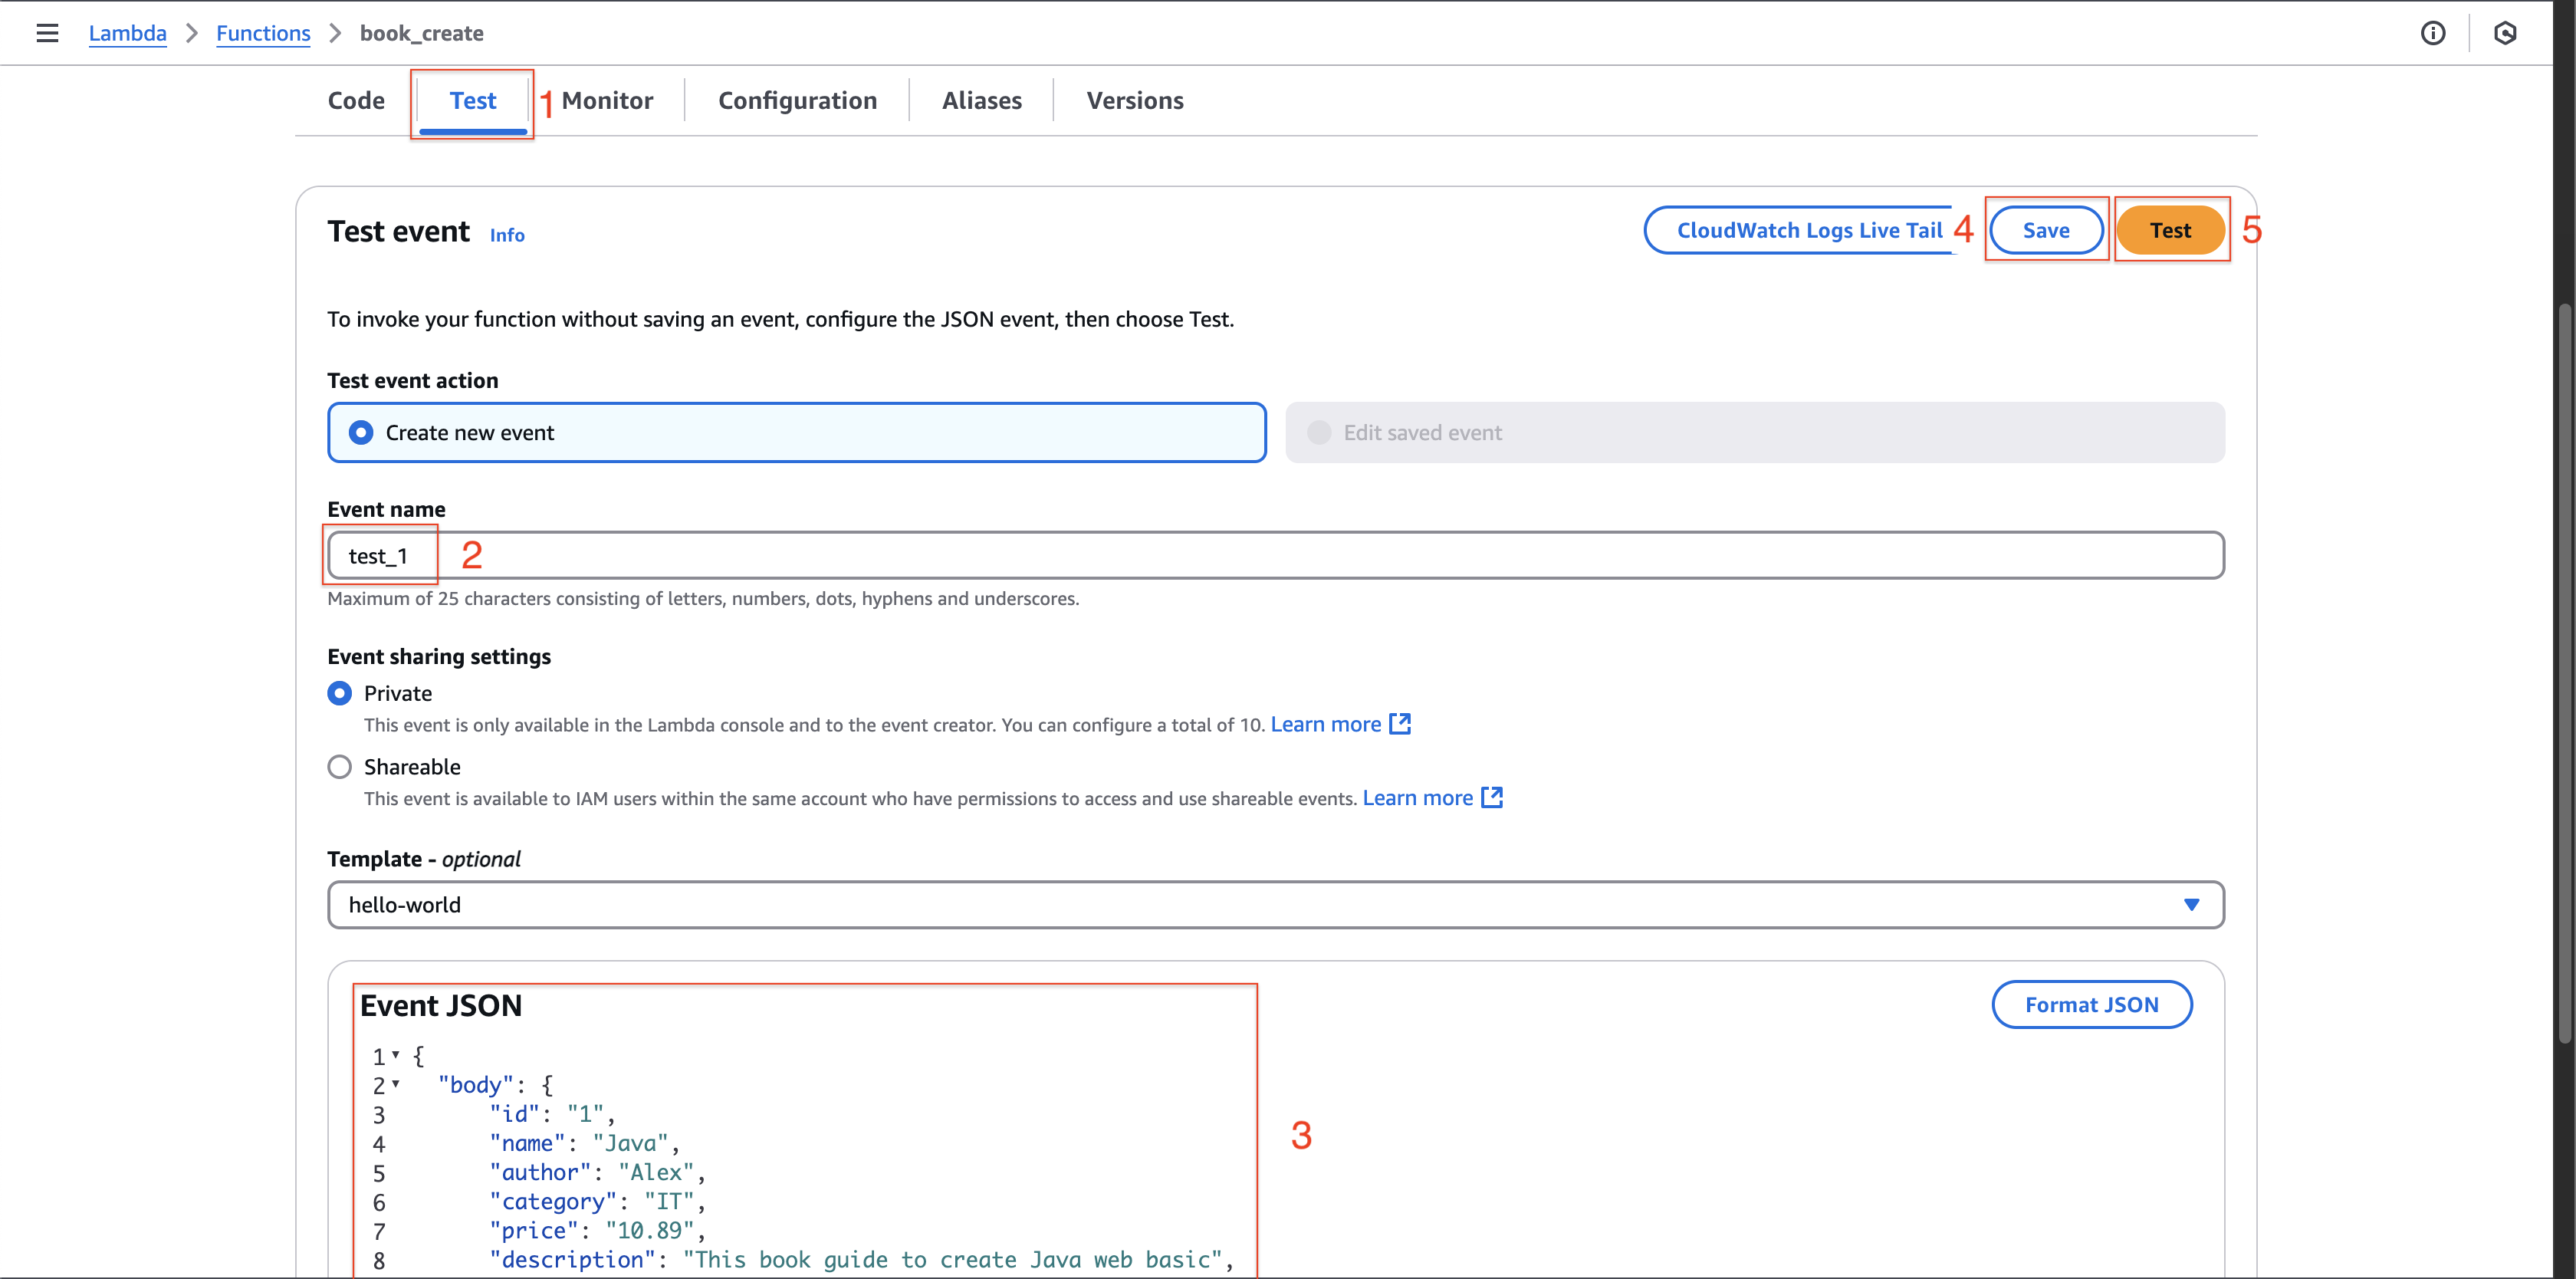
Task: Switch to the Configuration tab
Action: point(797,99)
